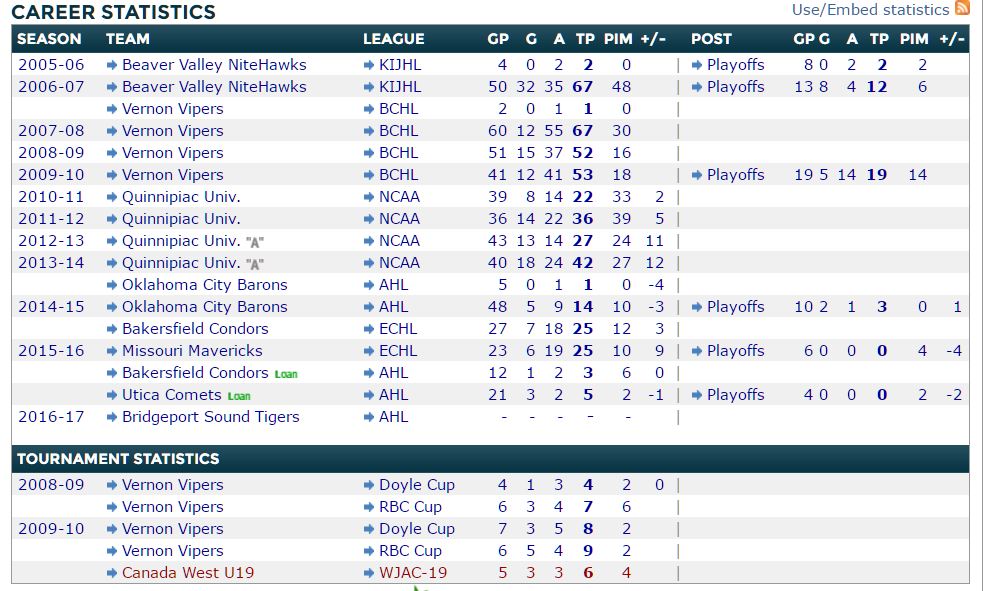The width and height of the screenshot is (983, 591).
Task: Click the TEAM column header
Action: click(x=127, y=39)
